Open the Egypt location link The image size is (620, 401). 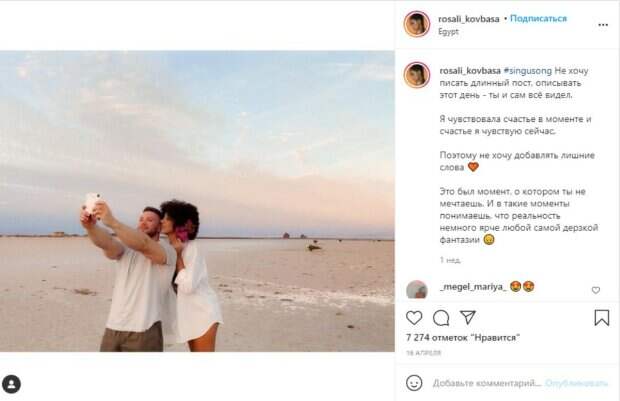click(448, 32)
